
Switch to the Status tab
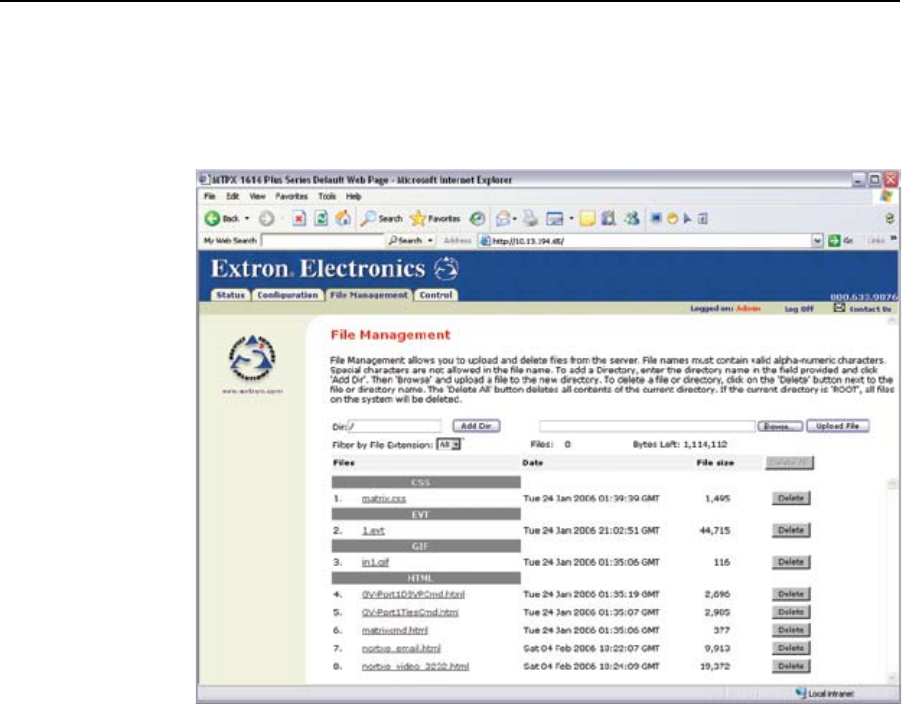tap(231, 295)
